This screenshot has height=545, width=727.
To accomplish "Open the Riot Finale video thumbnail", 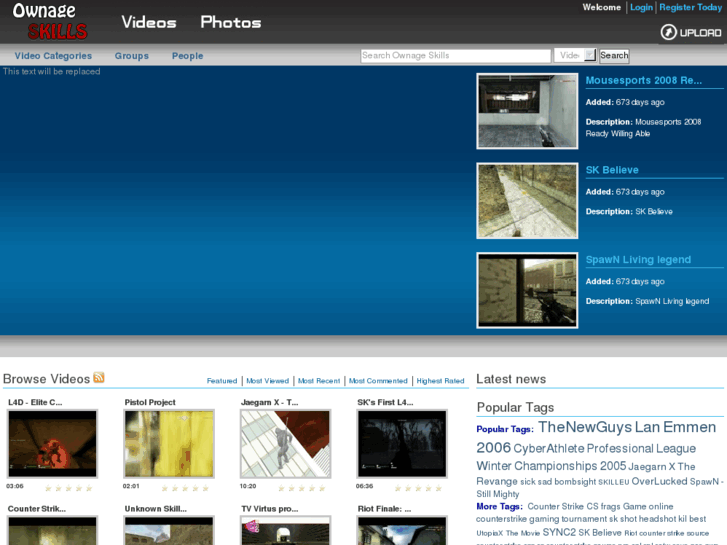I will (402, 531).
